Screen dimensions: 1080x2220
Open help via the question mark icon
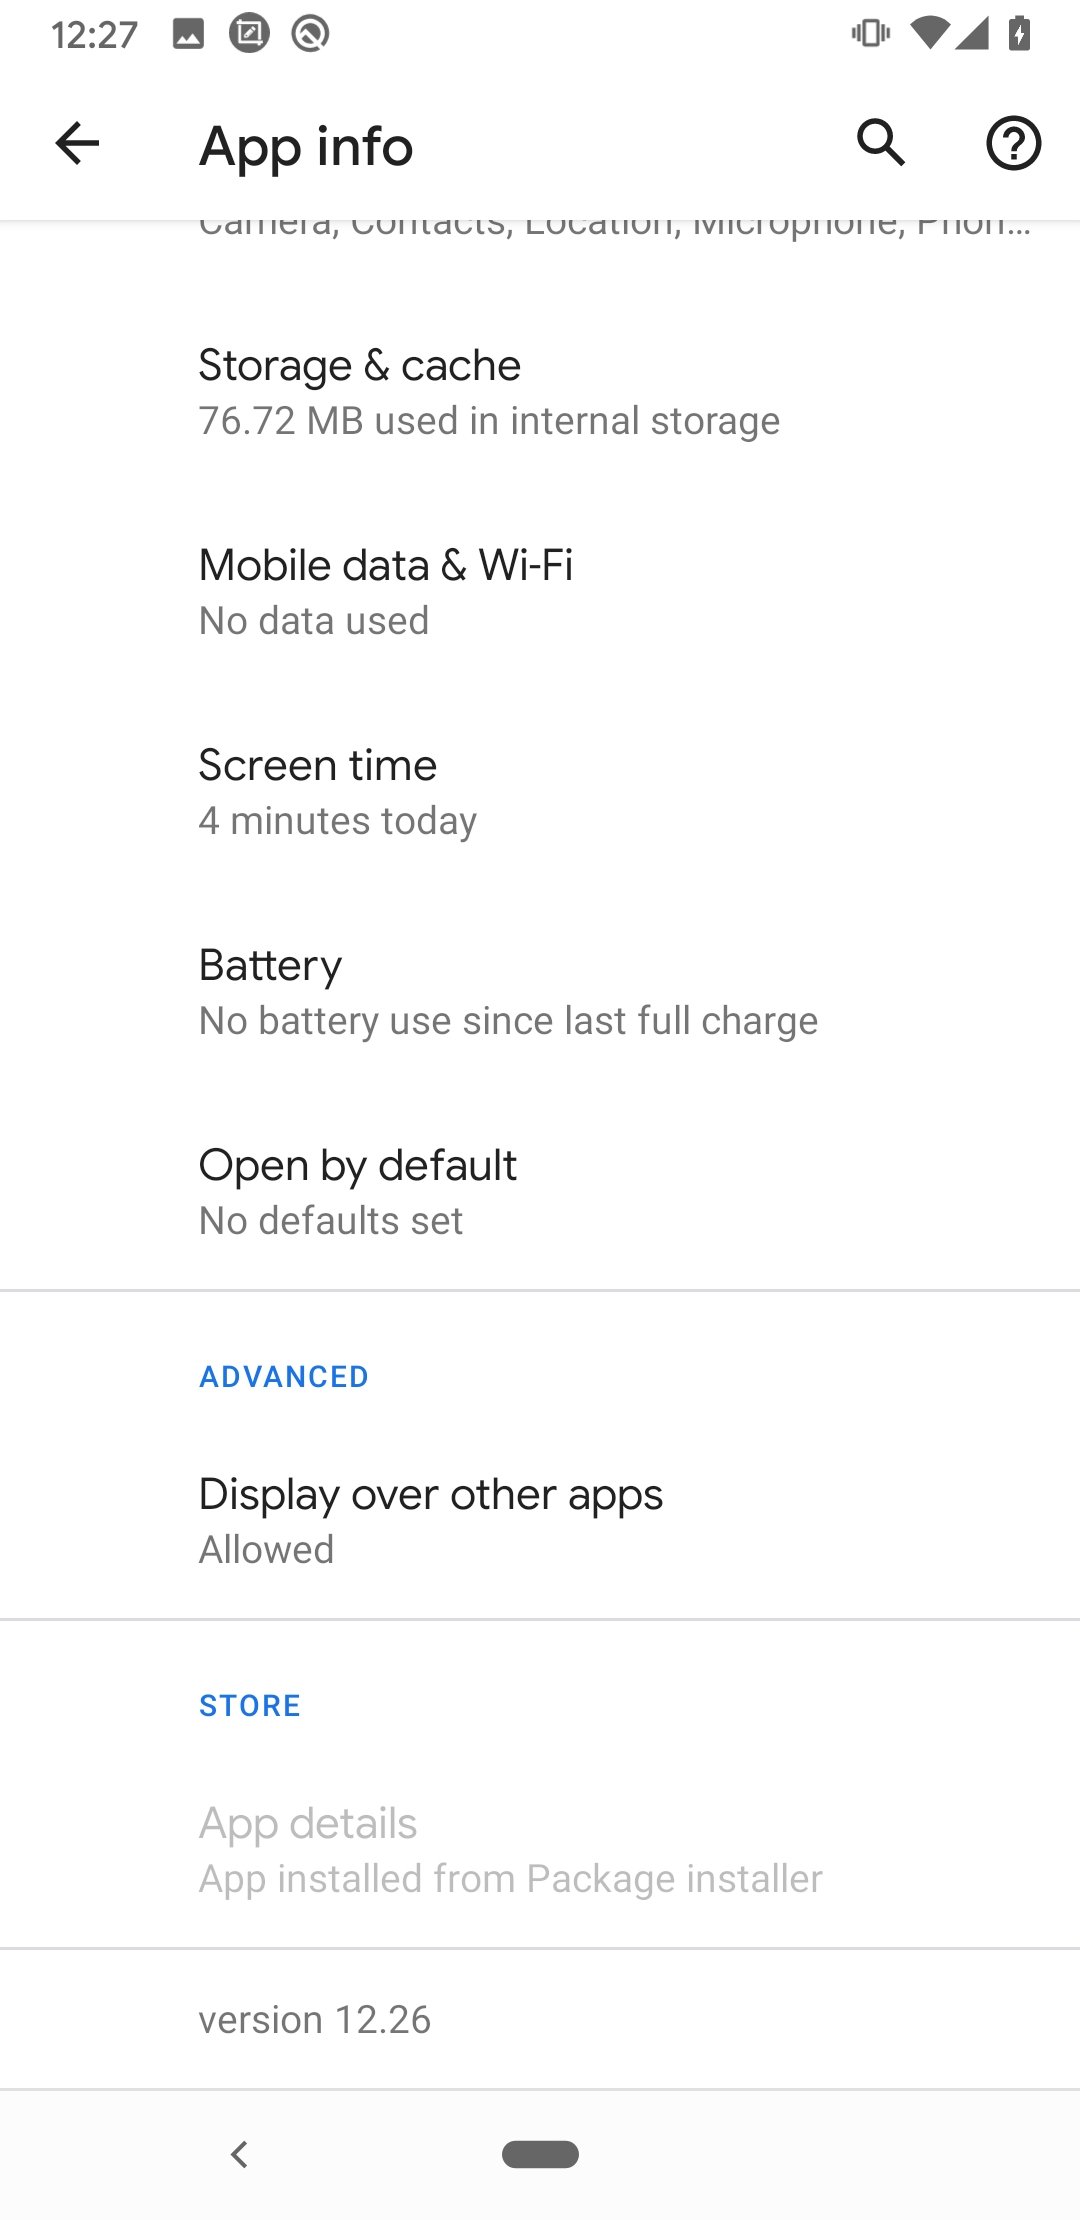coord(1013,143)
